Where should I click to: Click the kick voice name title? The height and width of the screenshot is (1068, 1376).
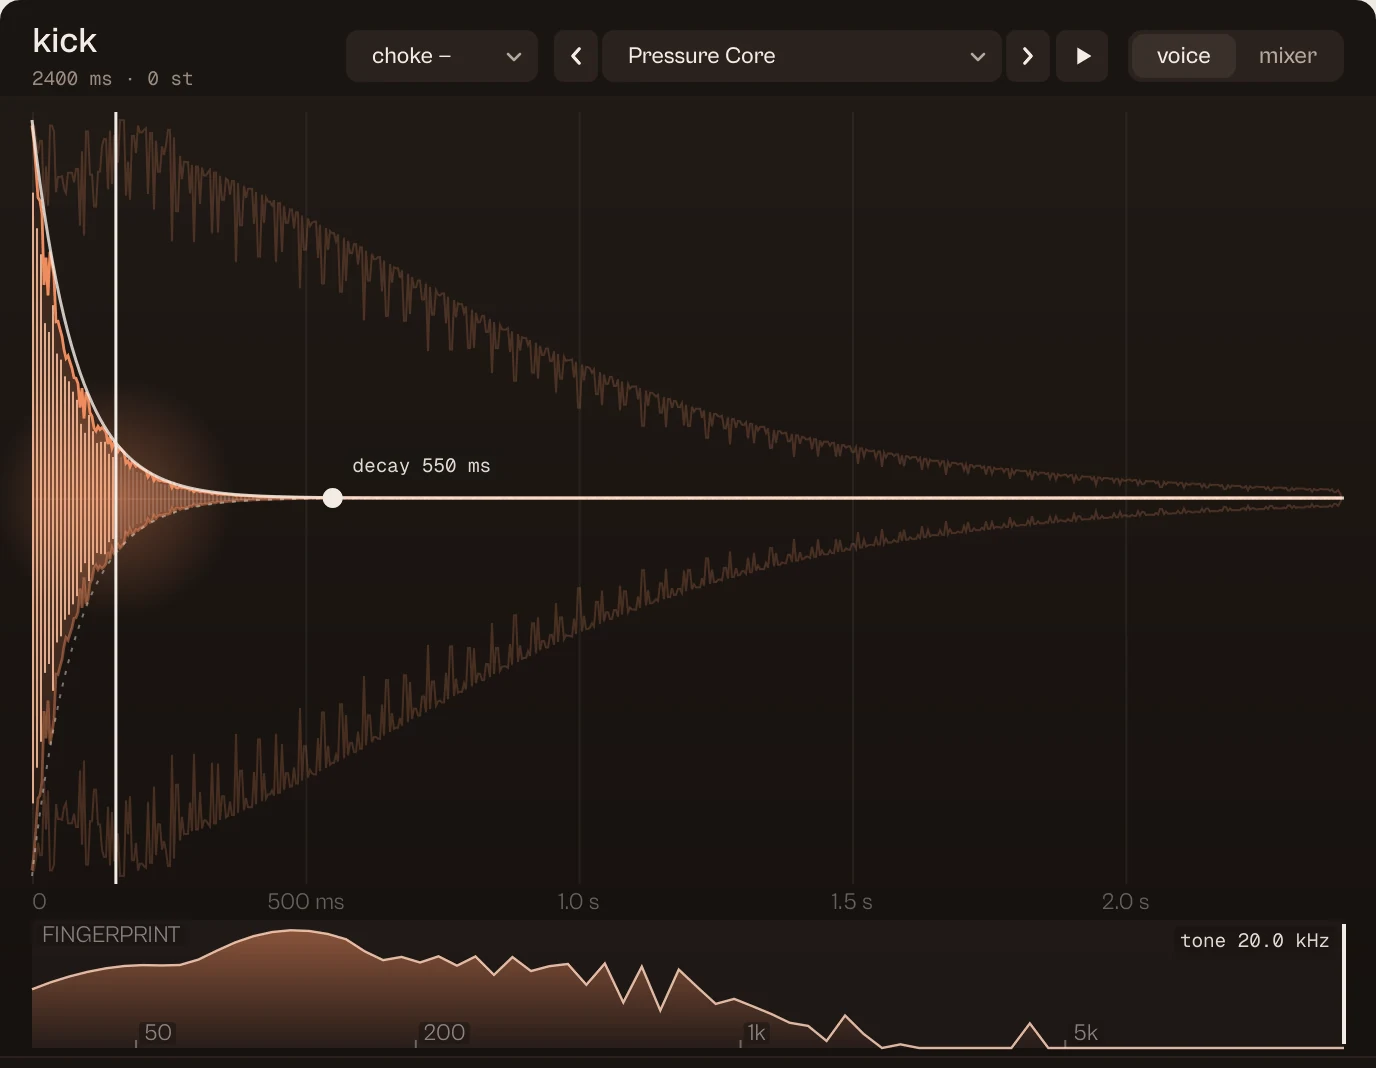coord(65,41)
